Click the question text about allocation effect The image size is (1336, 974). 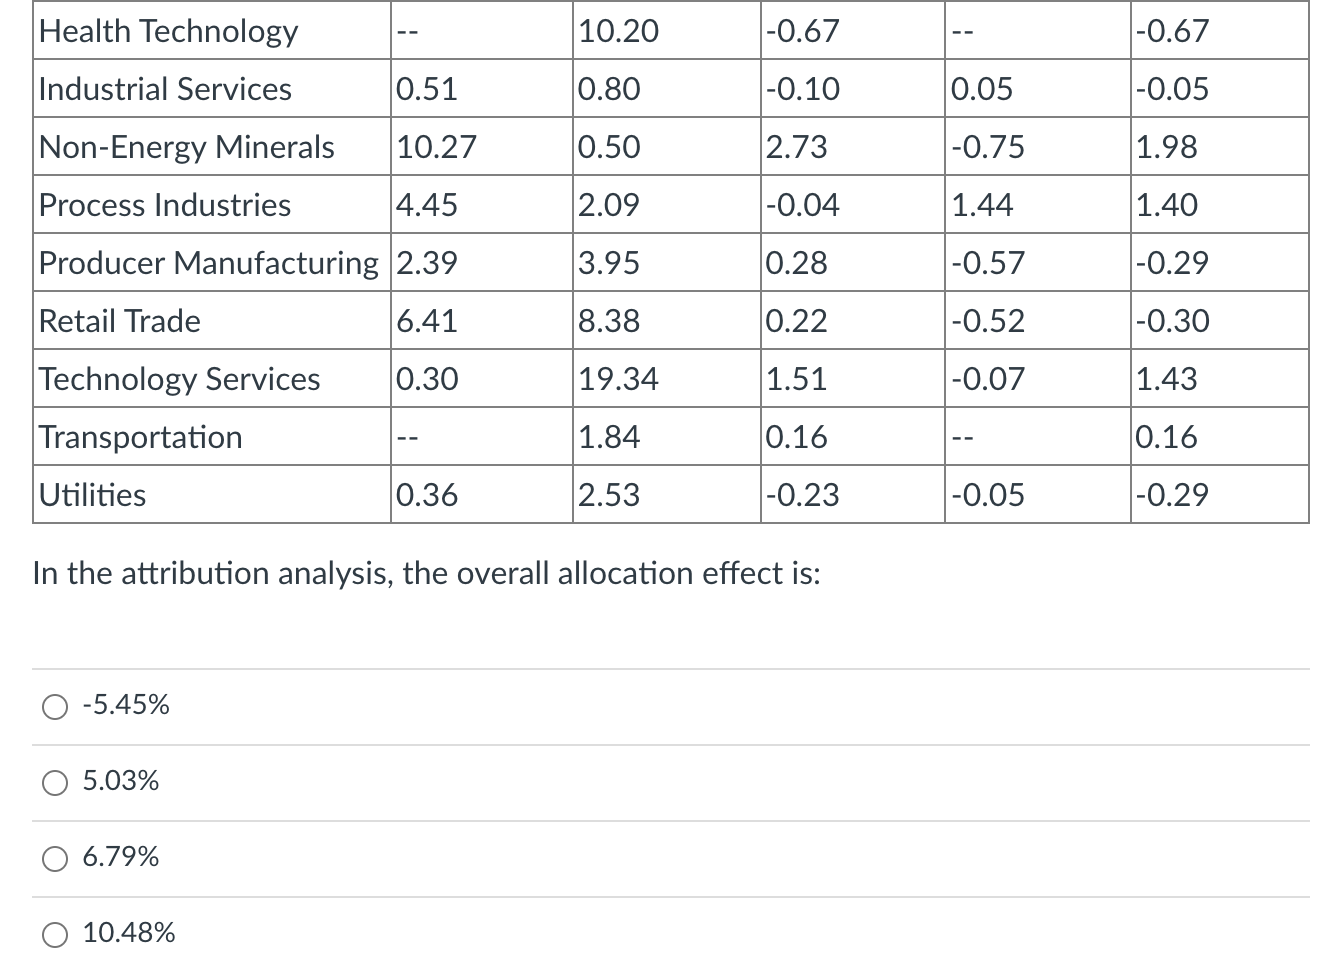pyautogui.click(x=425, y=573)
